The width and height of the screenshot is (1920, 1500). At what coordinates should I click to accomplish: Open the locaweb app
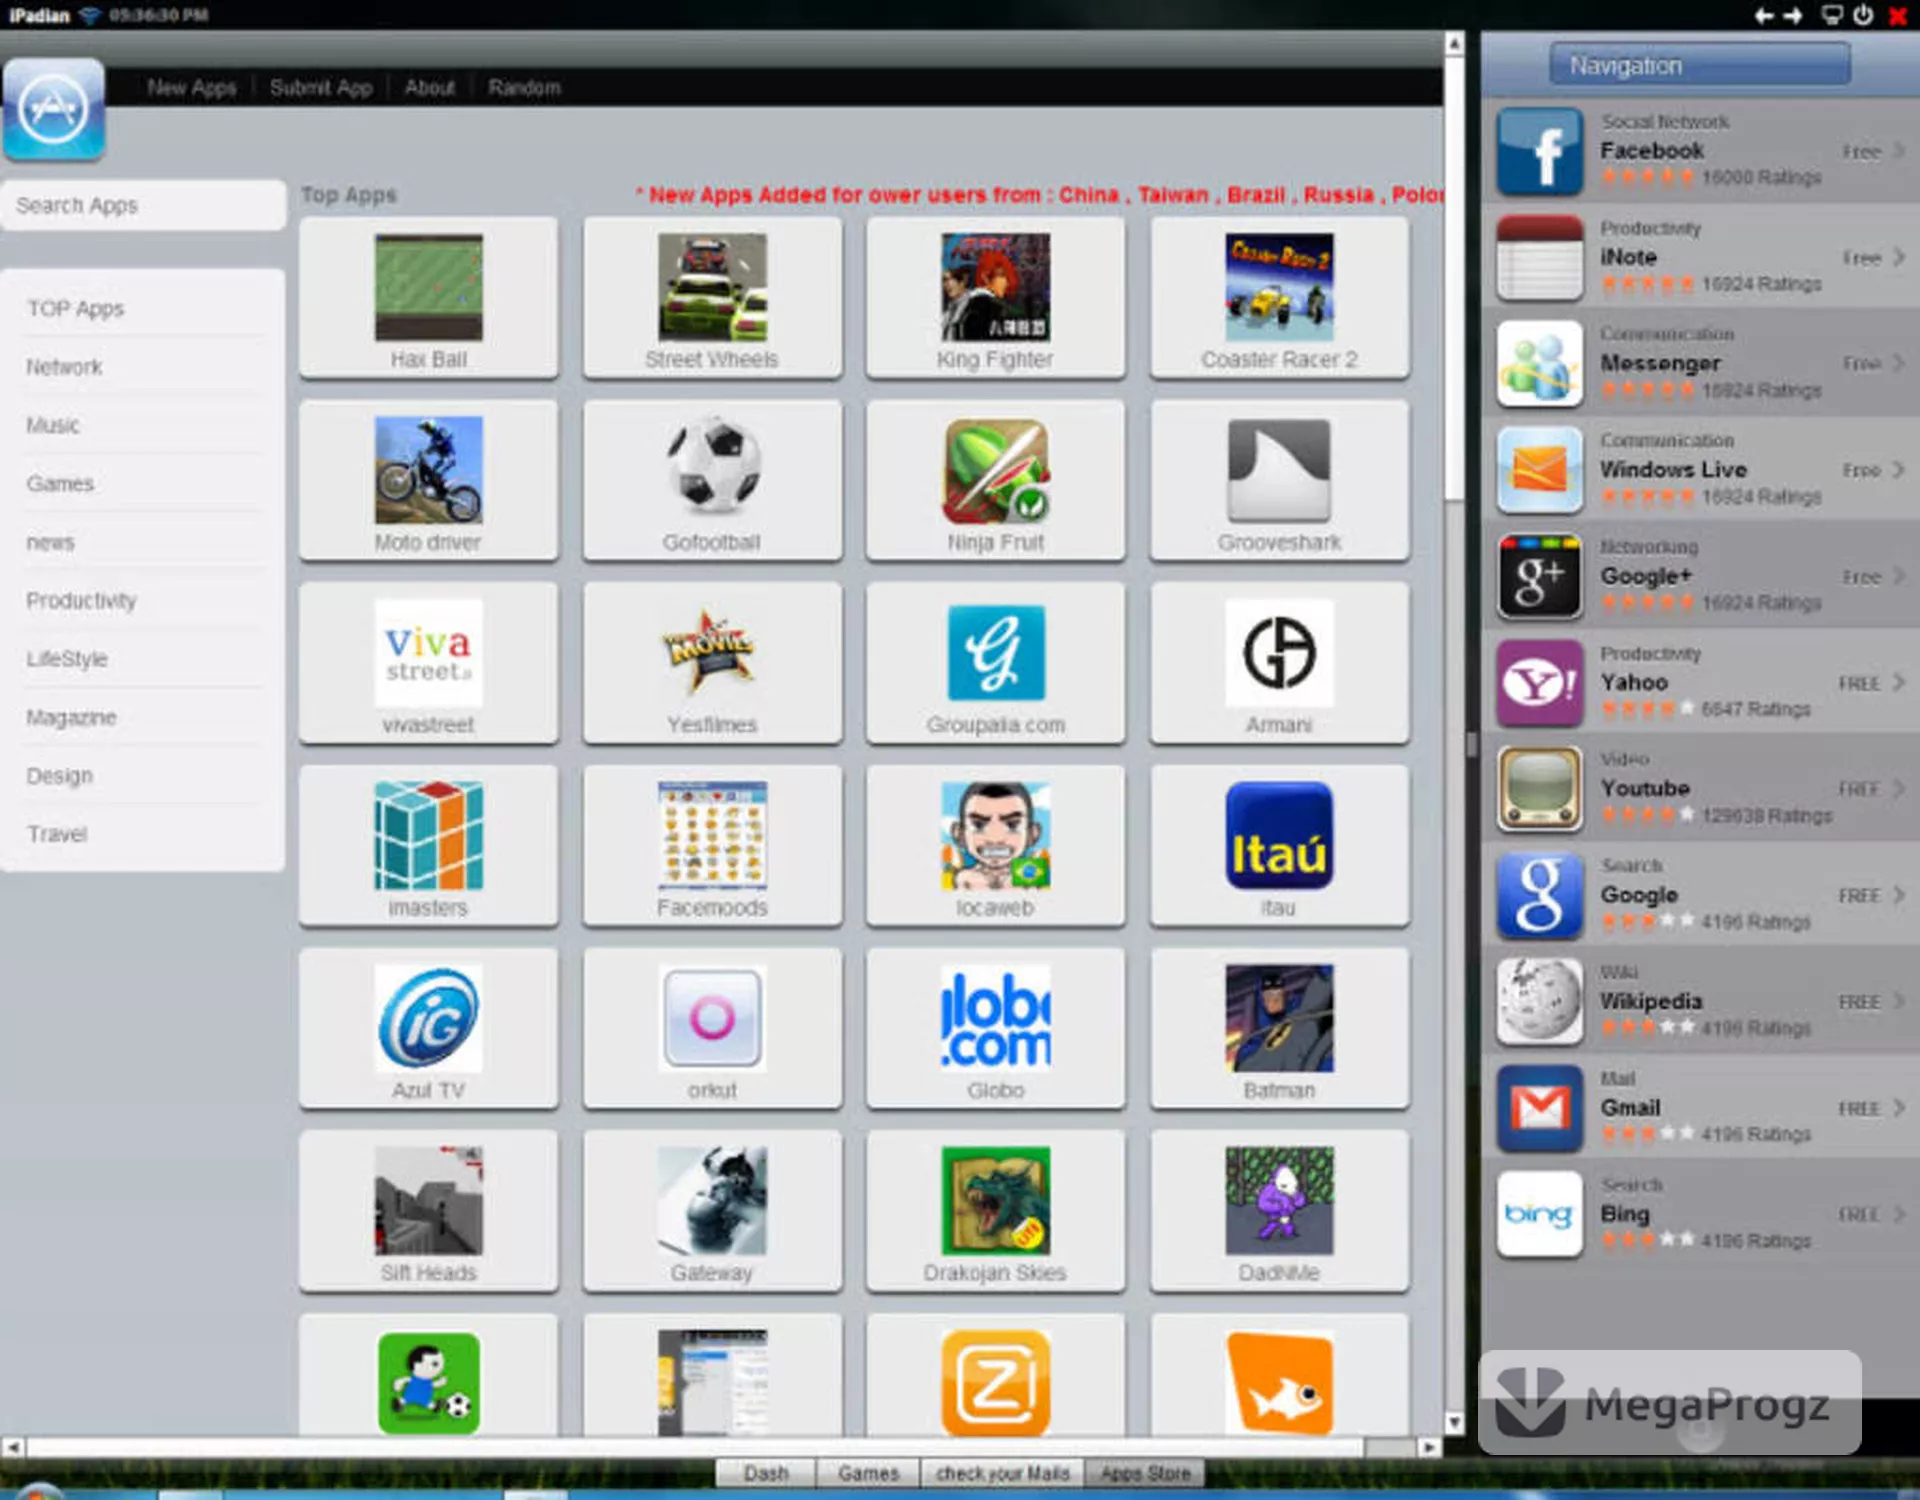(x=995, y=846)
